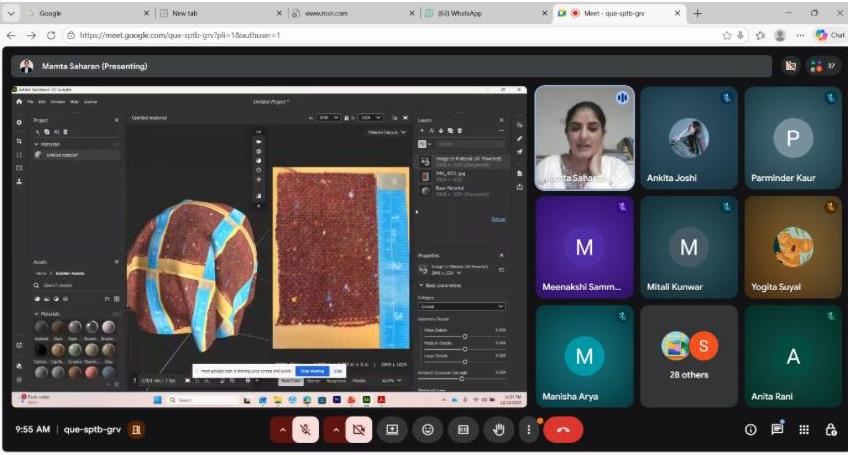Open meeting details info icon

750,429
